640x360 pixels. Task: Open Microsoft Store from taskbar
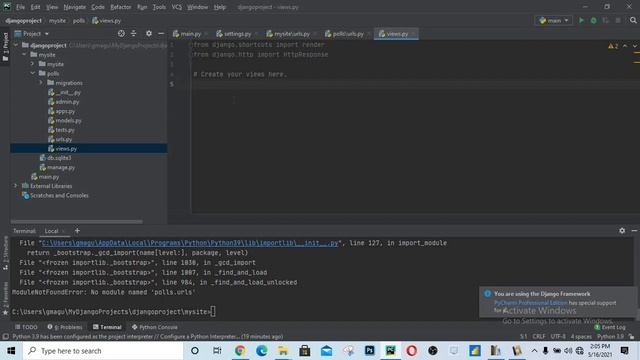coord(304,351)
